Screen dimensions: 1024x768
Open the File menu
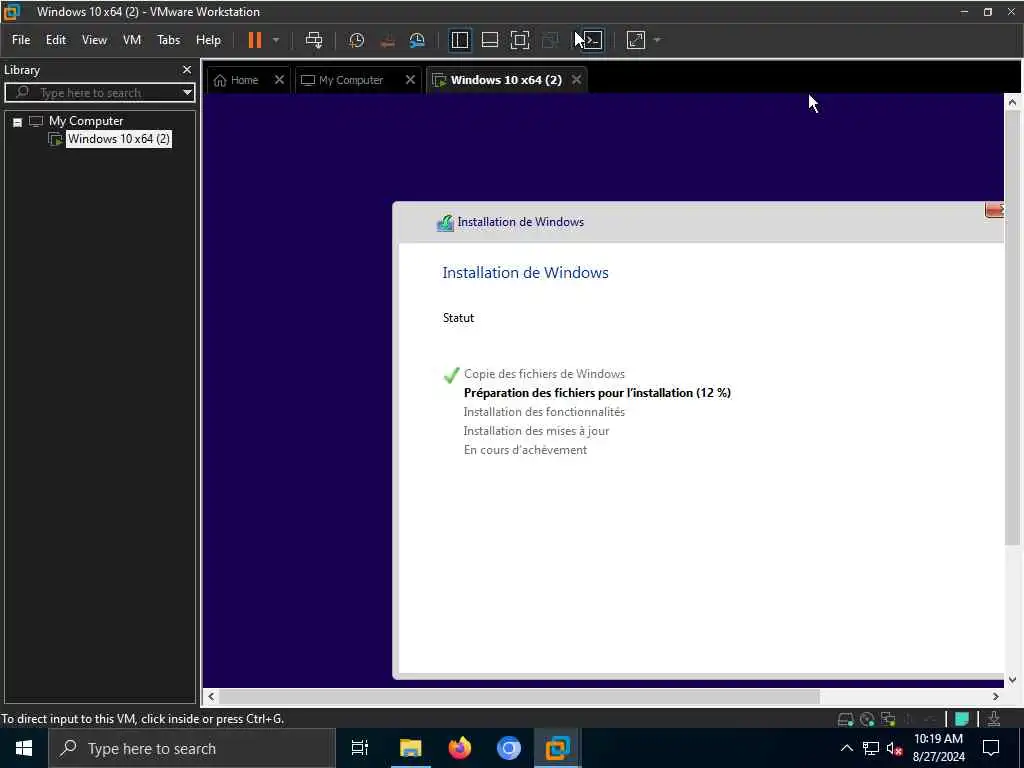[x=21, y=40]
